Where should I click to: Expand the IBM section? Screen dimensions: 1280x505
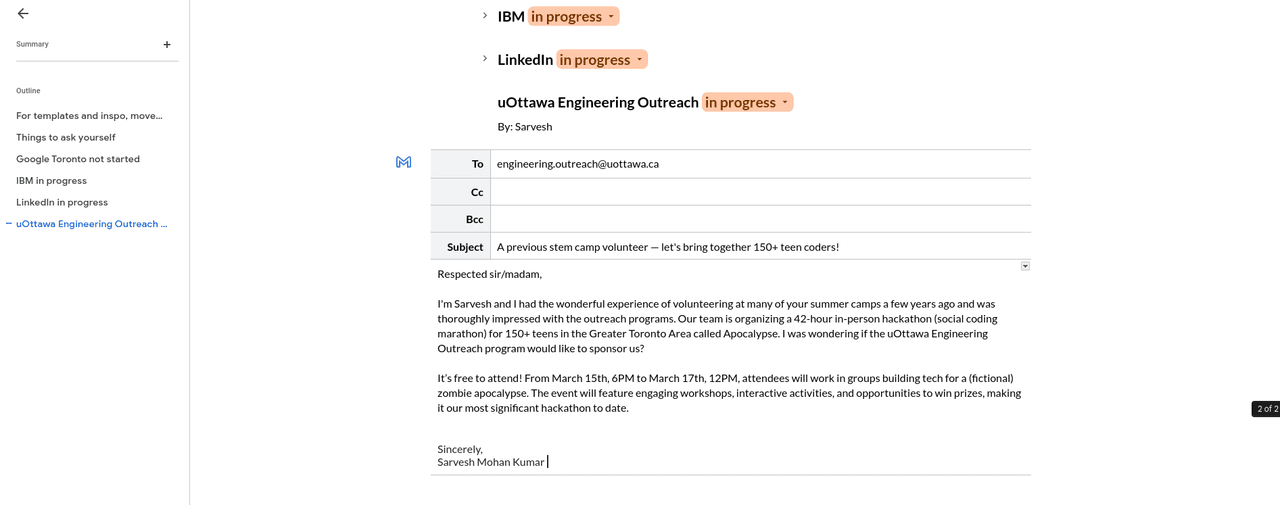click(485, 16)
